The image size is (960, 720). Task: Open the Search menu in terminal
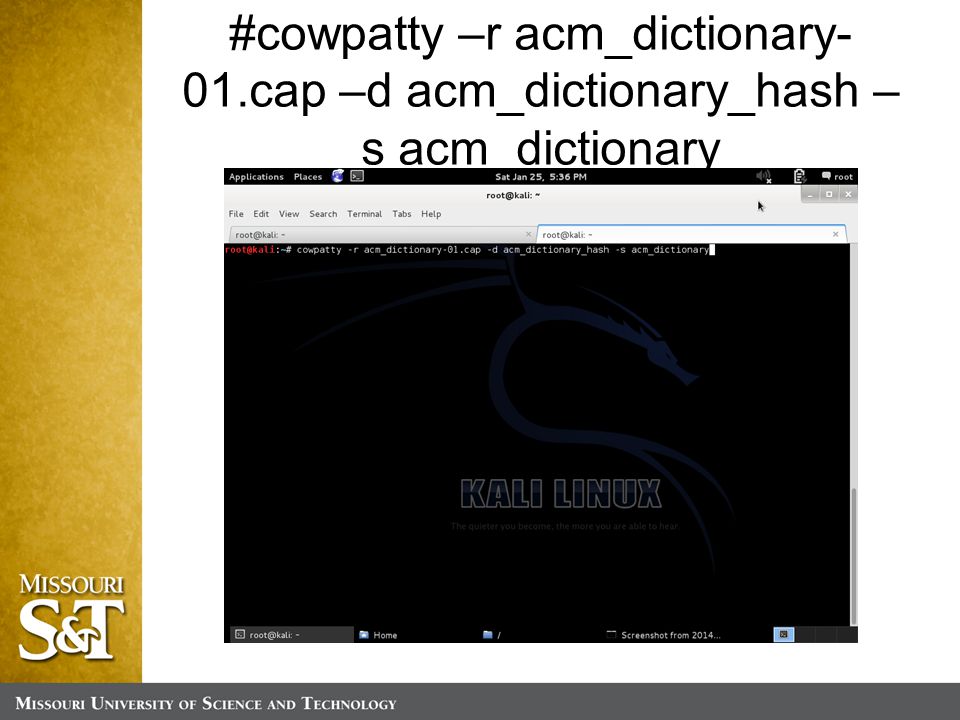click(x=323, y=214)
